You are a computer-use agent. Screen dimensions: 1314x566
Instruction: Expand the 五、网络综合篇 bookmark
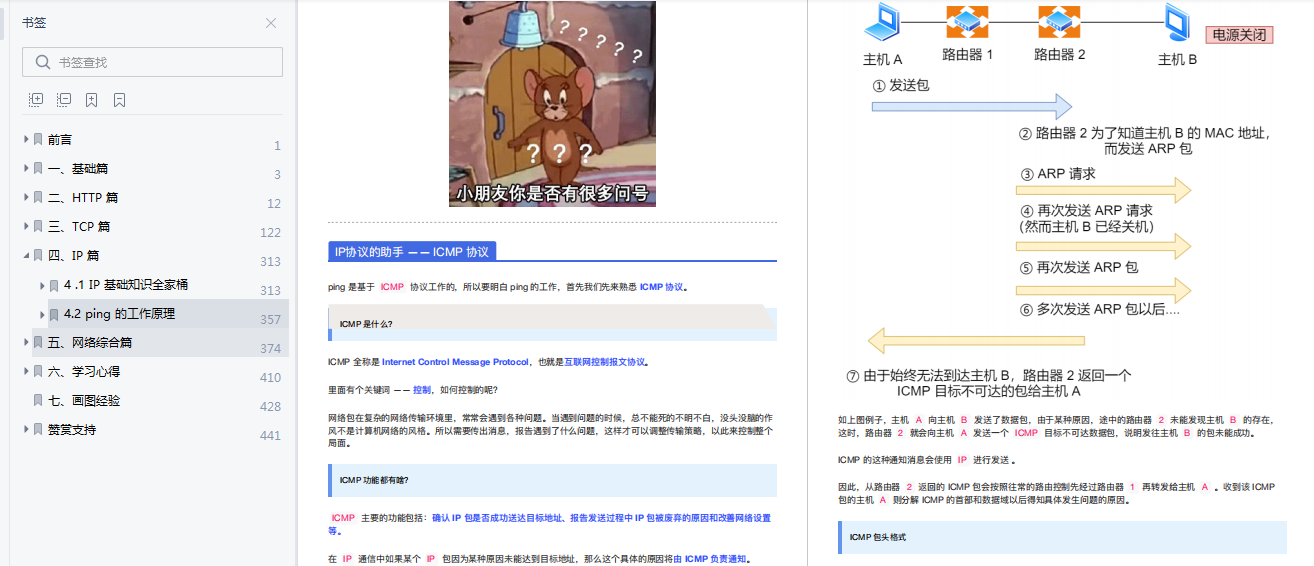click(x=26, y=342)
